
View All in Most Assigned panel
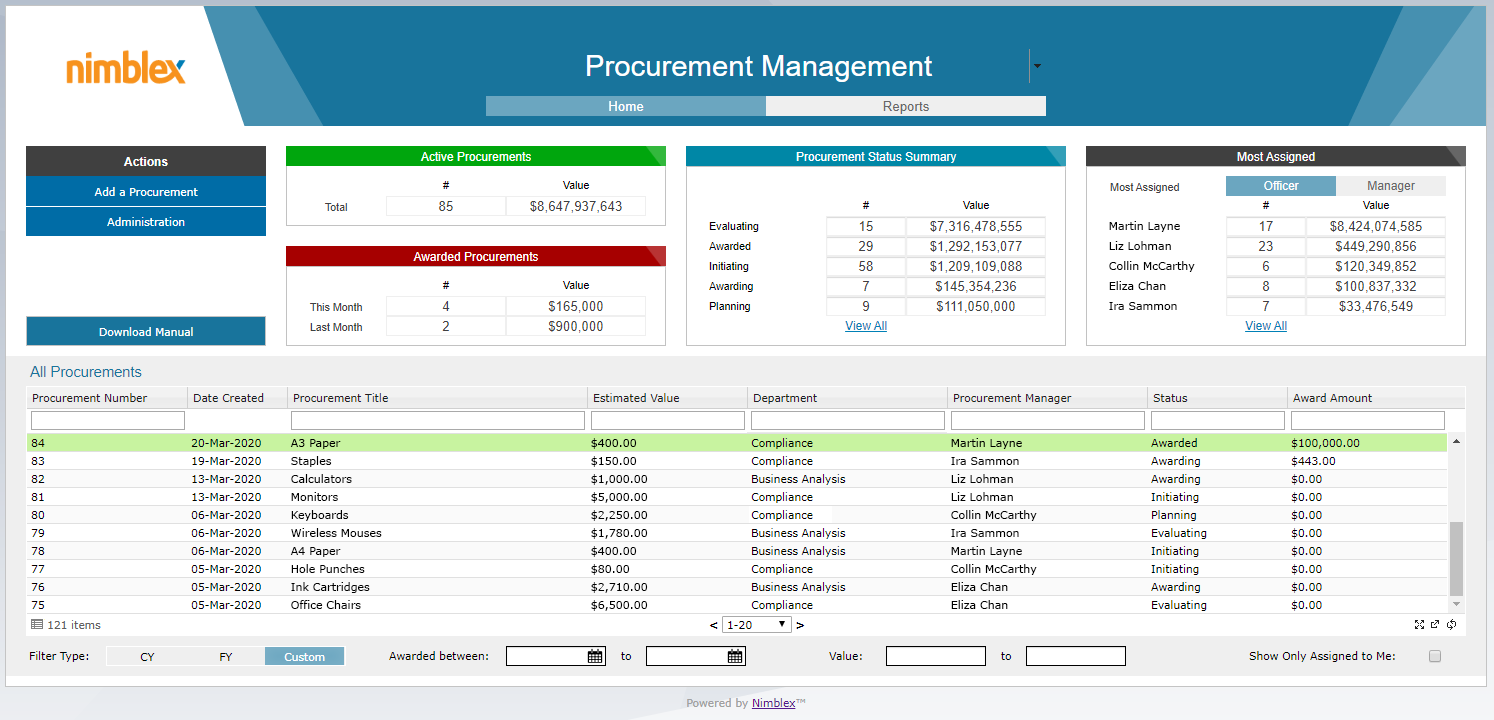(x=1266, y=326)
